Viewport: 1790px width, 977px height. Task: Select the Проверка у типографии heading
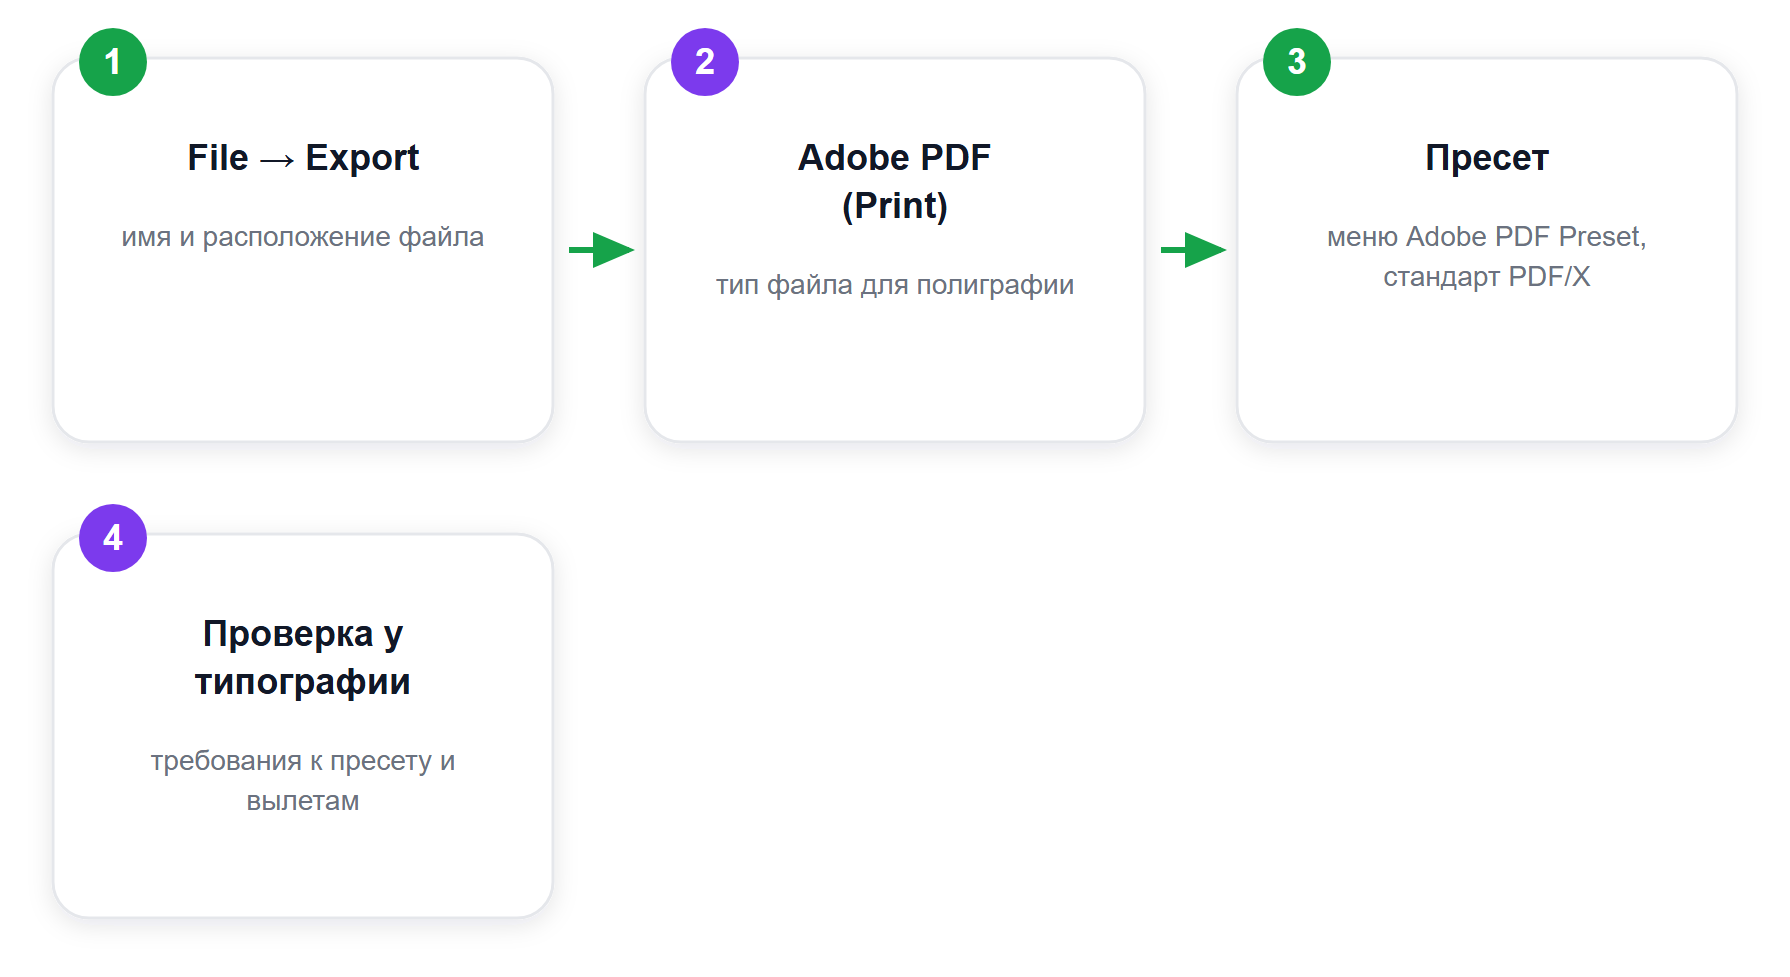pyautogui.click(x=303, y=657)
